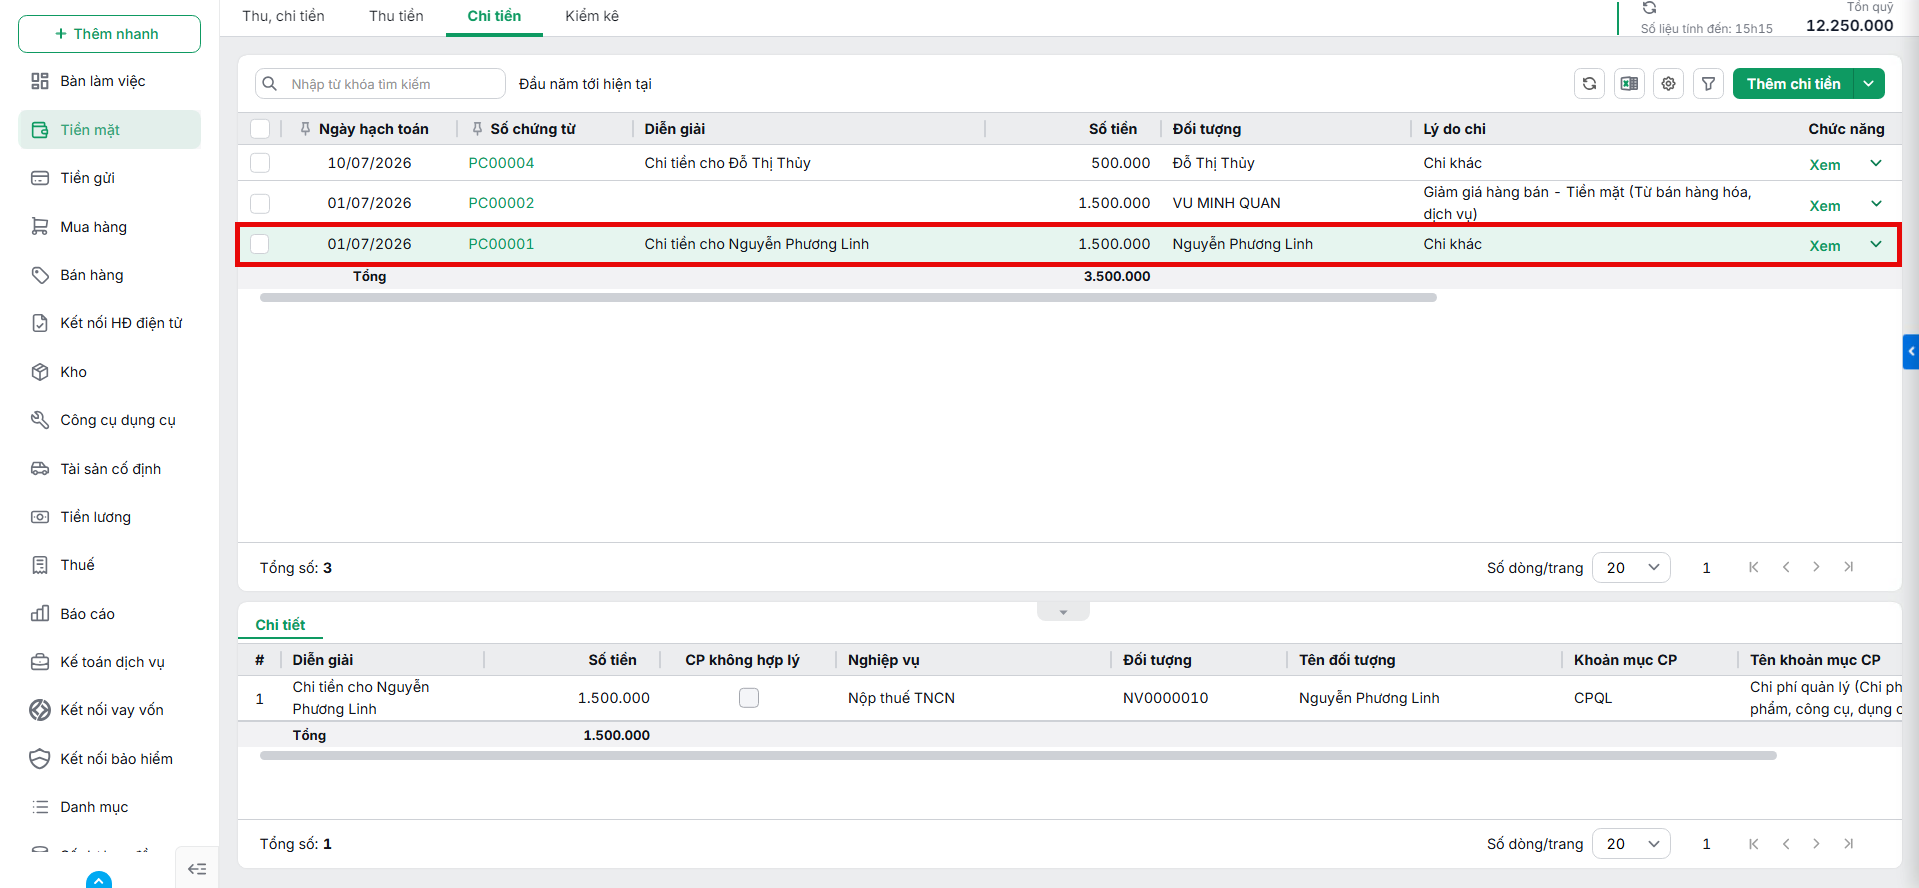Switch to the Thu, chi tiền tab
The image size is (1919, 888).
[283, 16]
